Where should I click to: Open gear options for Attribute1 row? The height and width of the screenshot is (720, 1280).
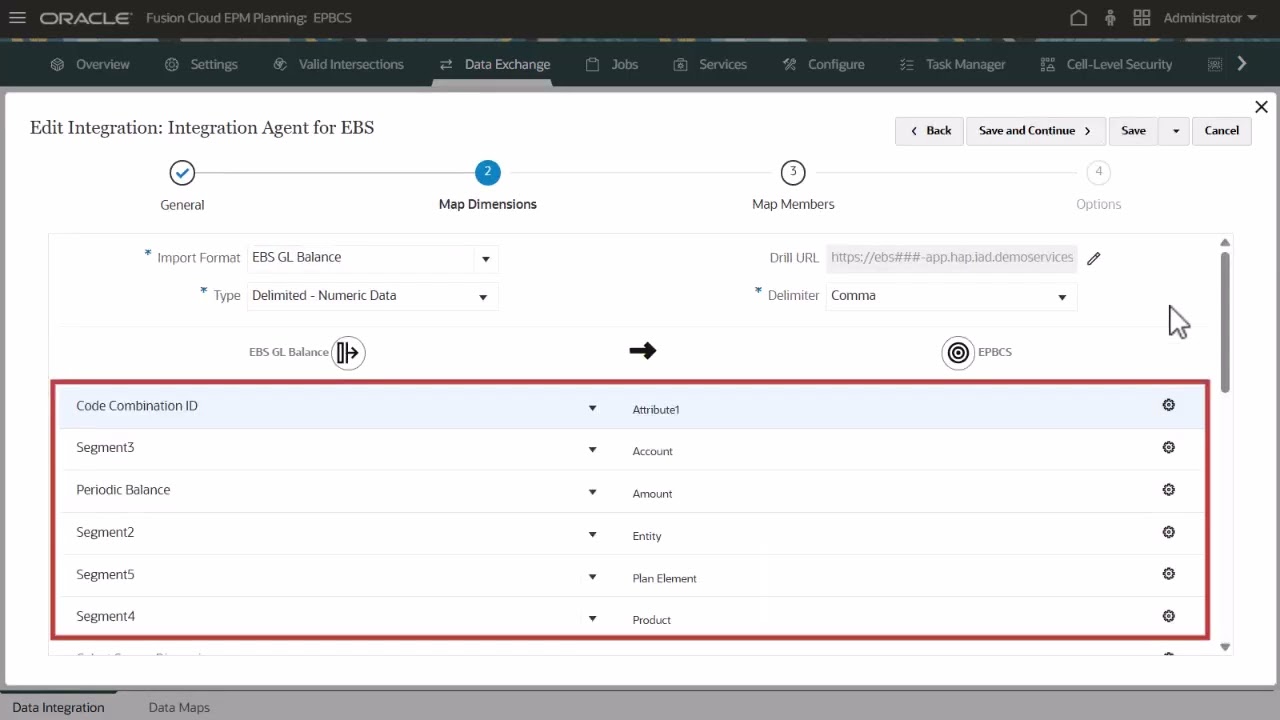coord(1168,405)
